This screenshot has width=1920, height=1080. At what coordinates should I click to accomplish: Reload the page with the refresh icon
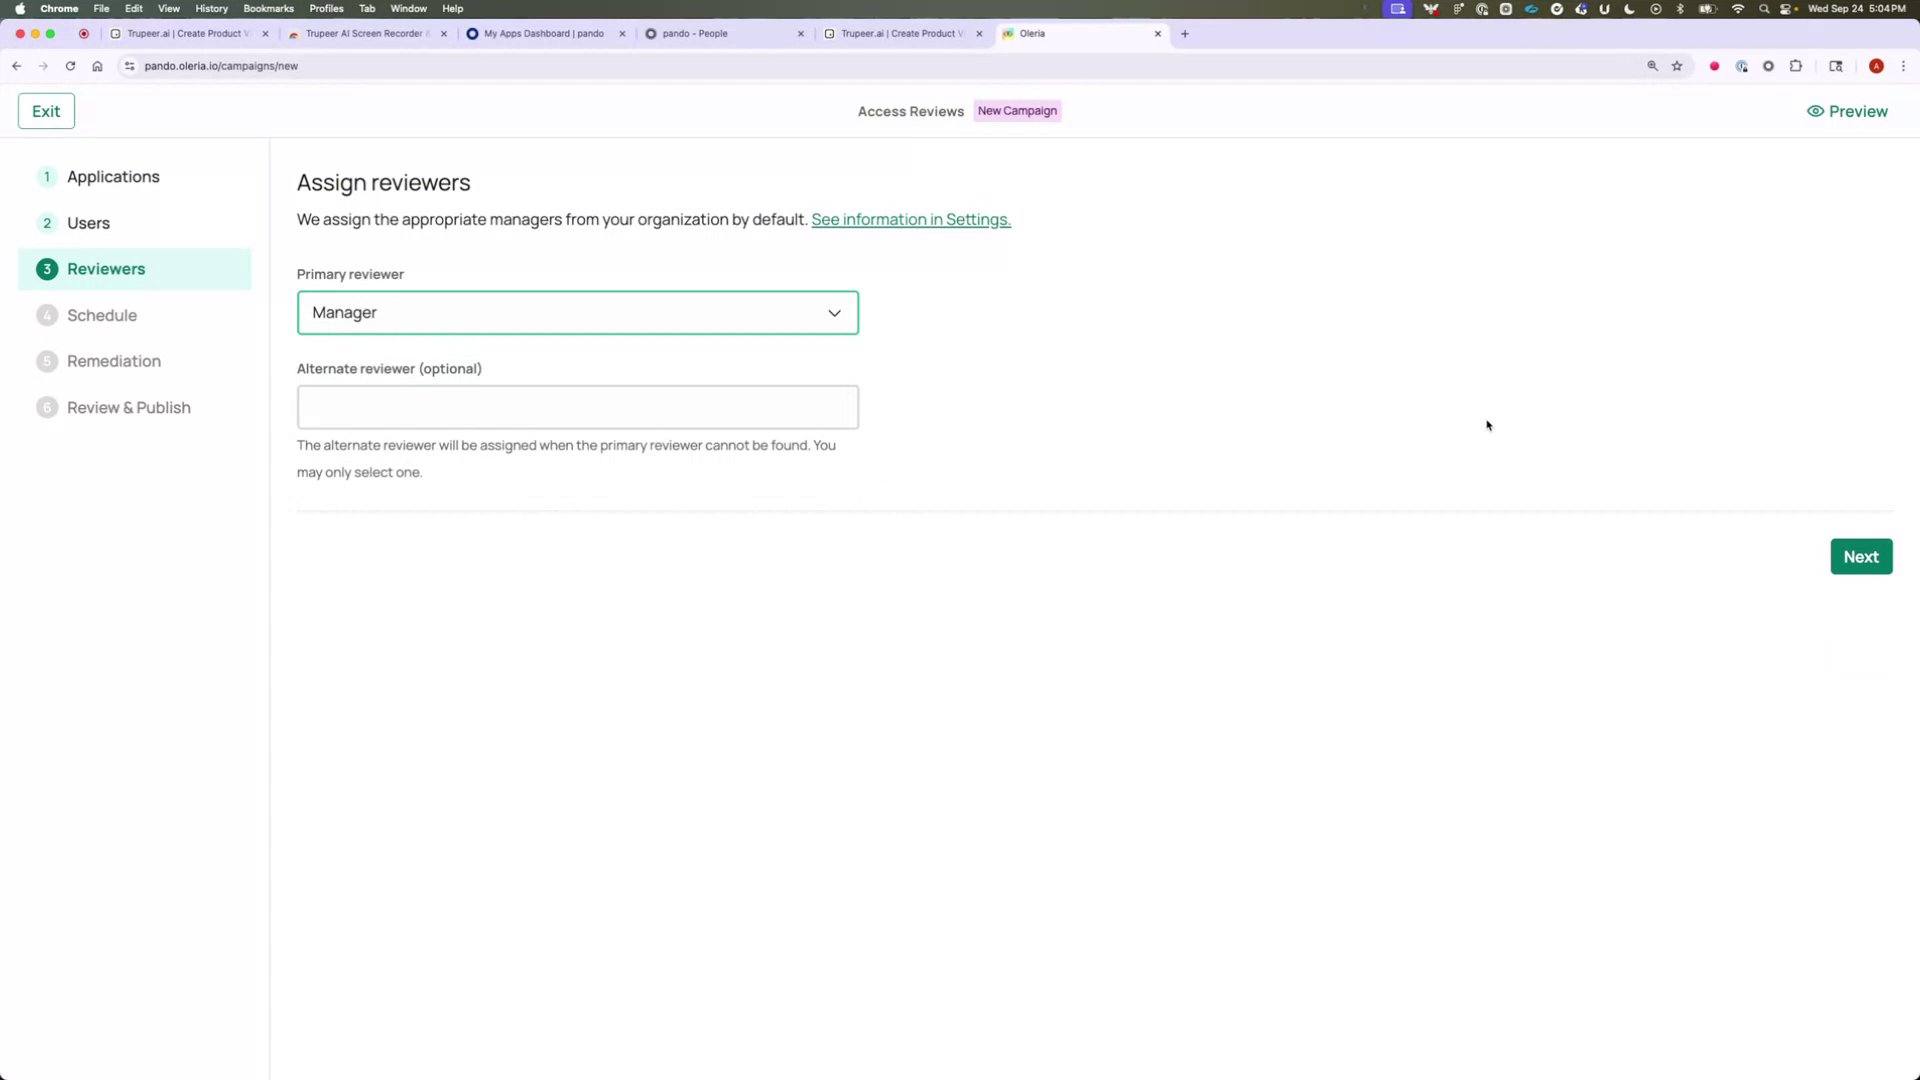[x=70, y=65]
